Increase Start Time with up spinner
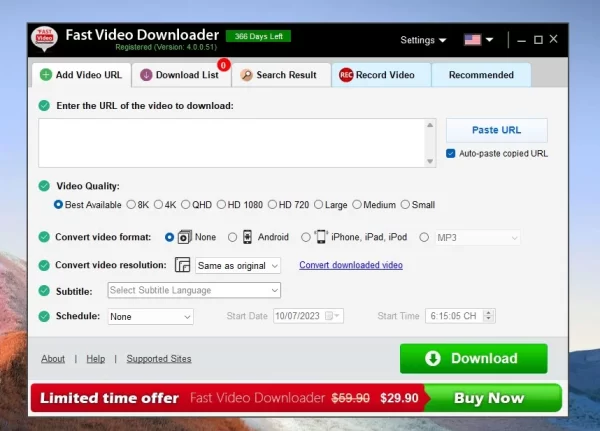 point(488,313)
